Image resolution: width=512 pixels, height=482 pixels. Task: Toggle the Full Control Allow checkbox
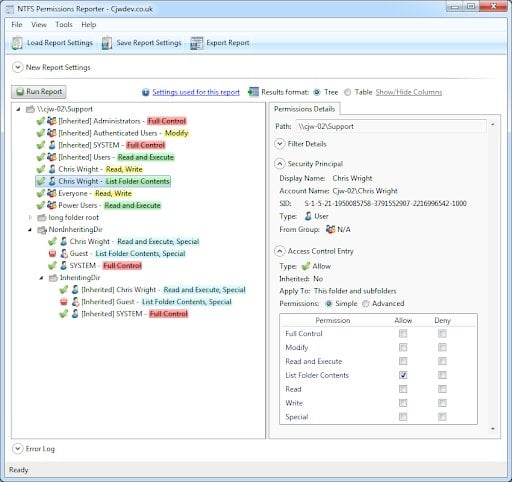pos(403,334)
